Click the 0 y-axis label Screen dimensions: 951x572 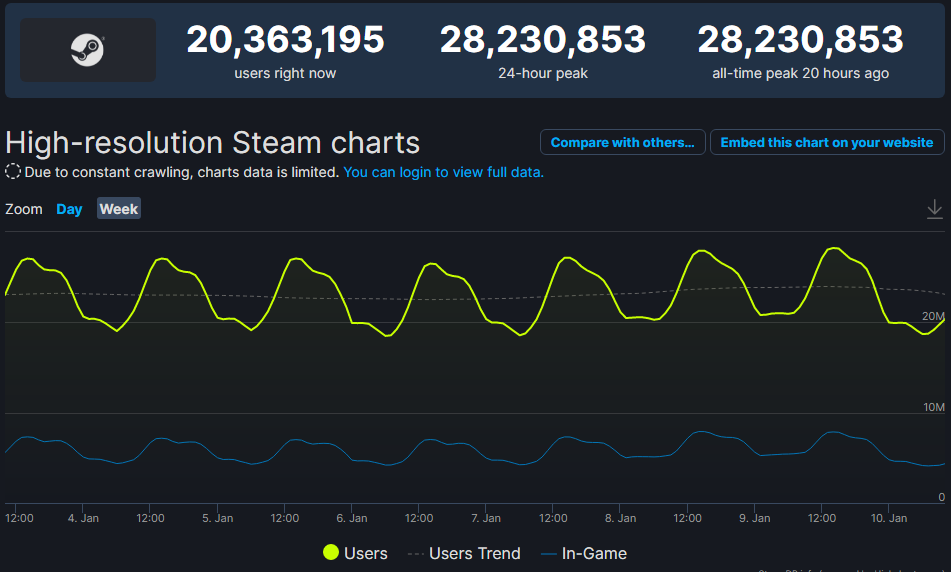point(941,497)
